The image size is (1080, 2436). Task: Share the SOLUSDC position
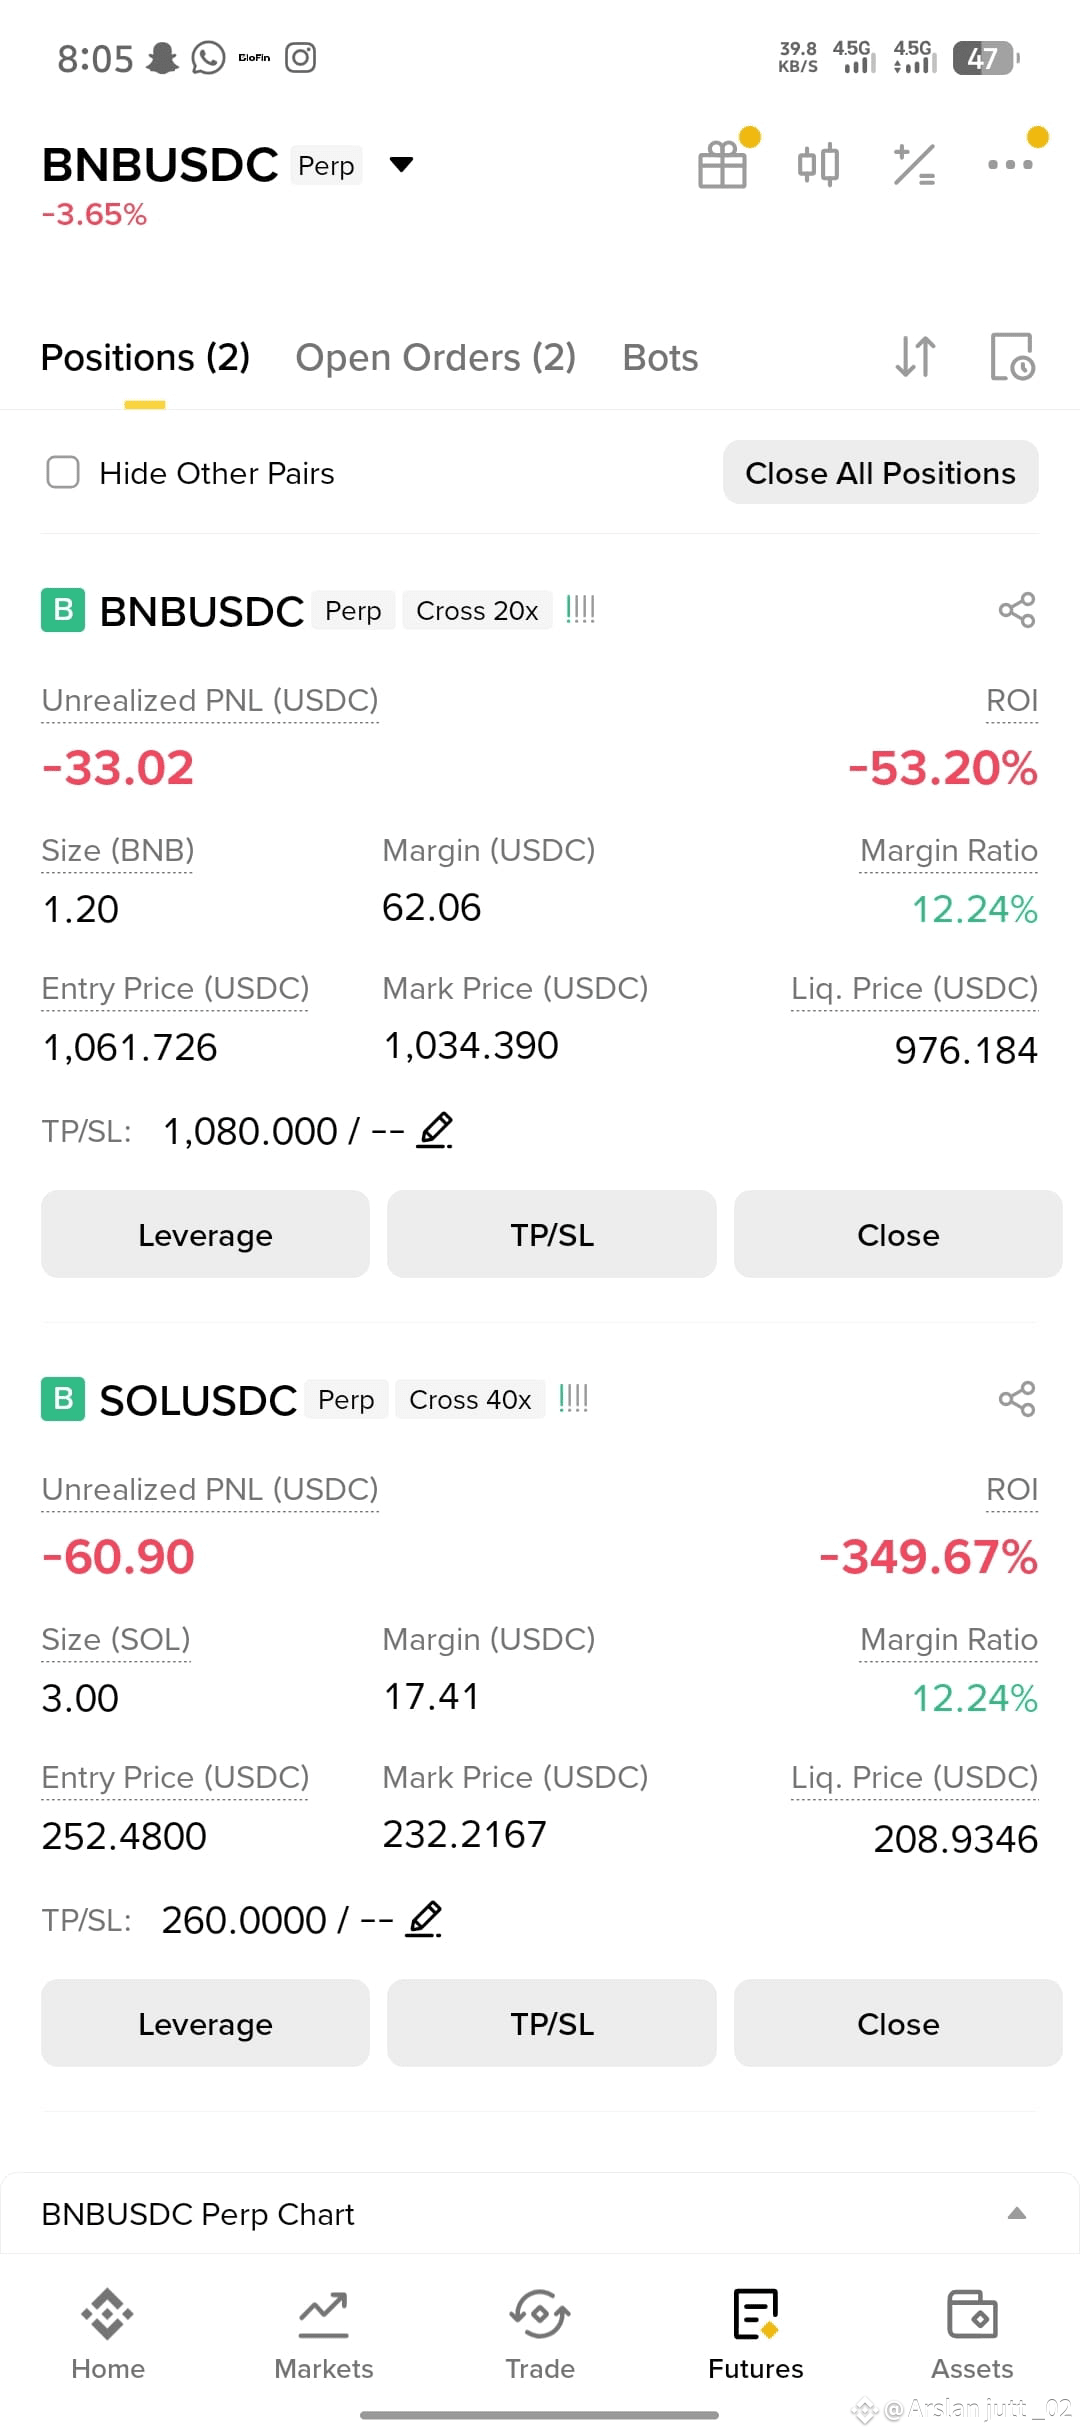[1017, 1399]
